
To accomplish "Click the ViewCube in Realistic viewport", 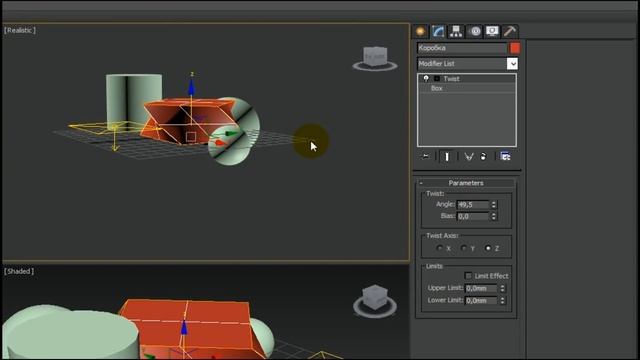I will [x=375, y=58].
